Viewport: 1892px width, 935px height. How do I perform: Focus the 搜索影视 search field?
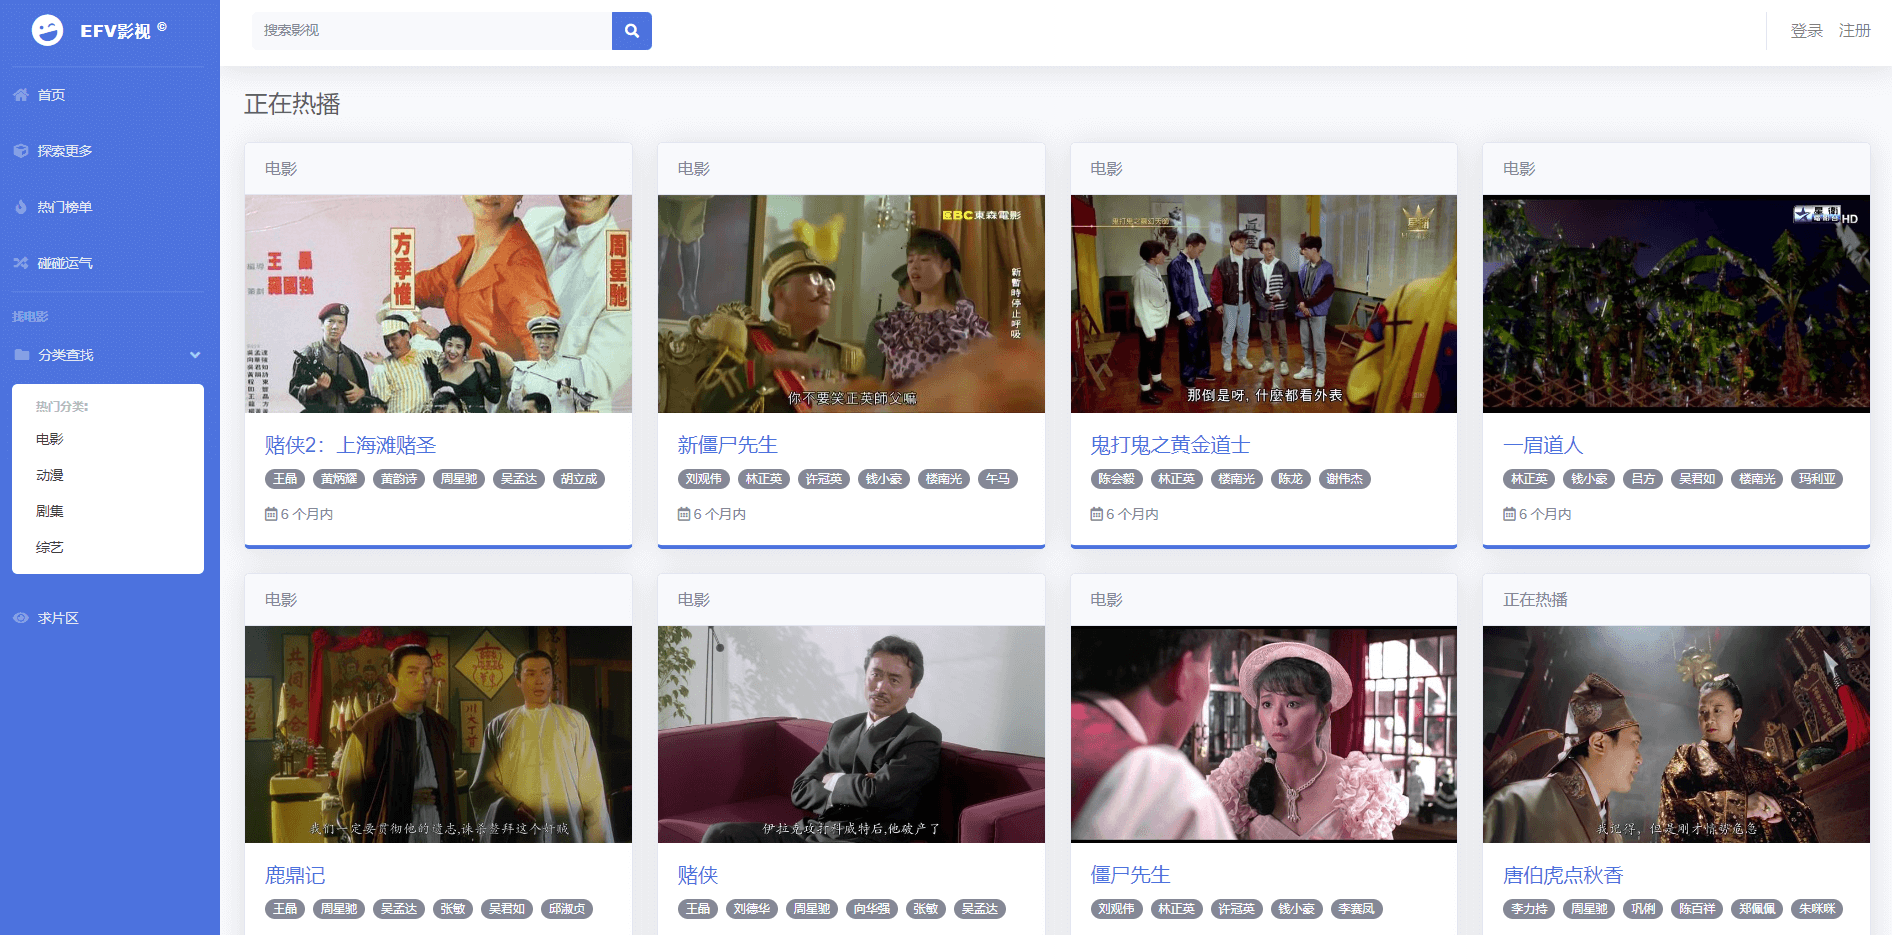click(x=432, y=31)
